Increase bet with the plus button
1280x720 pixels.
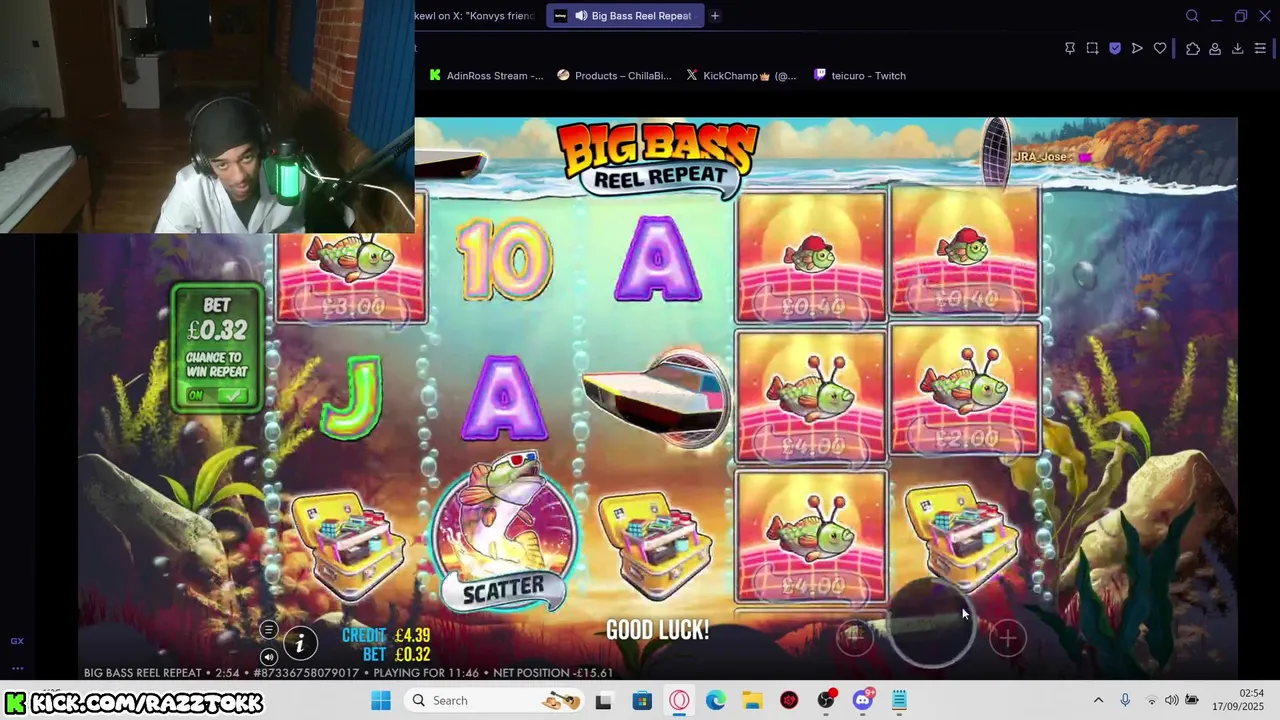pos(1007,639)
